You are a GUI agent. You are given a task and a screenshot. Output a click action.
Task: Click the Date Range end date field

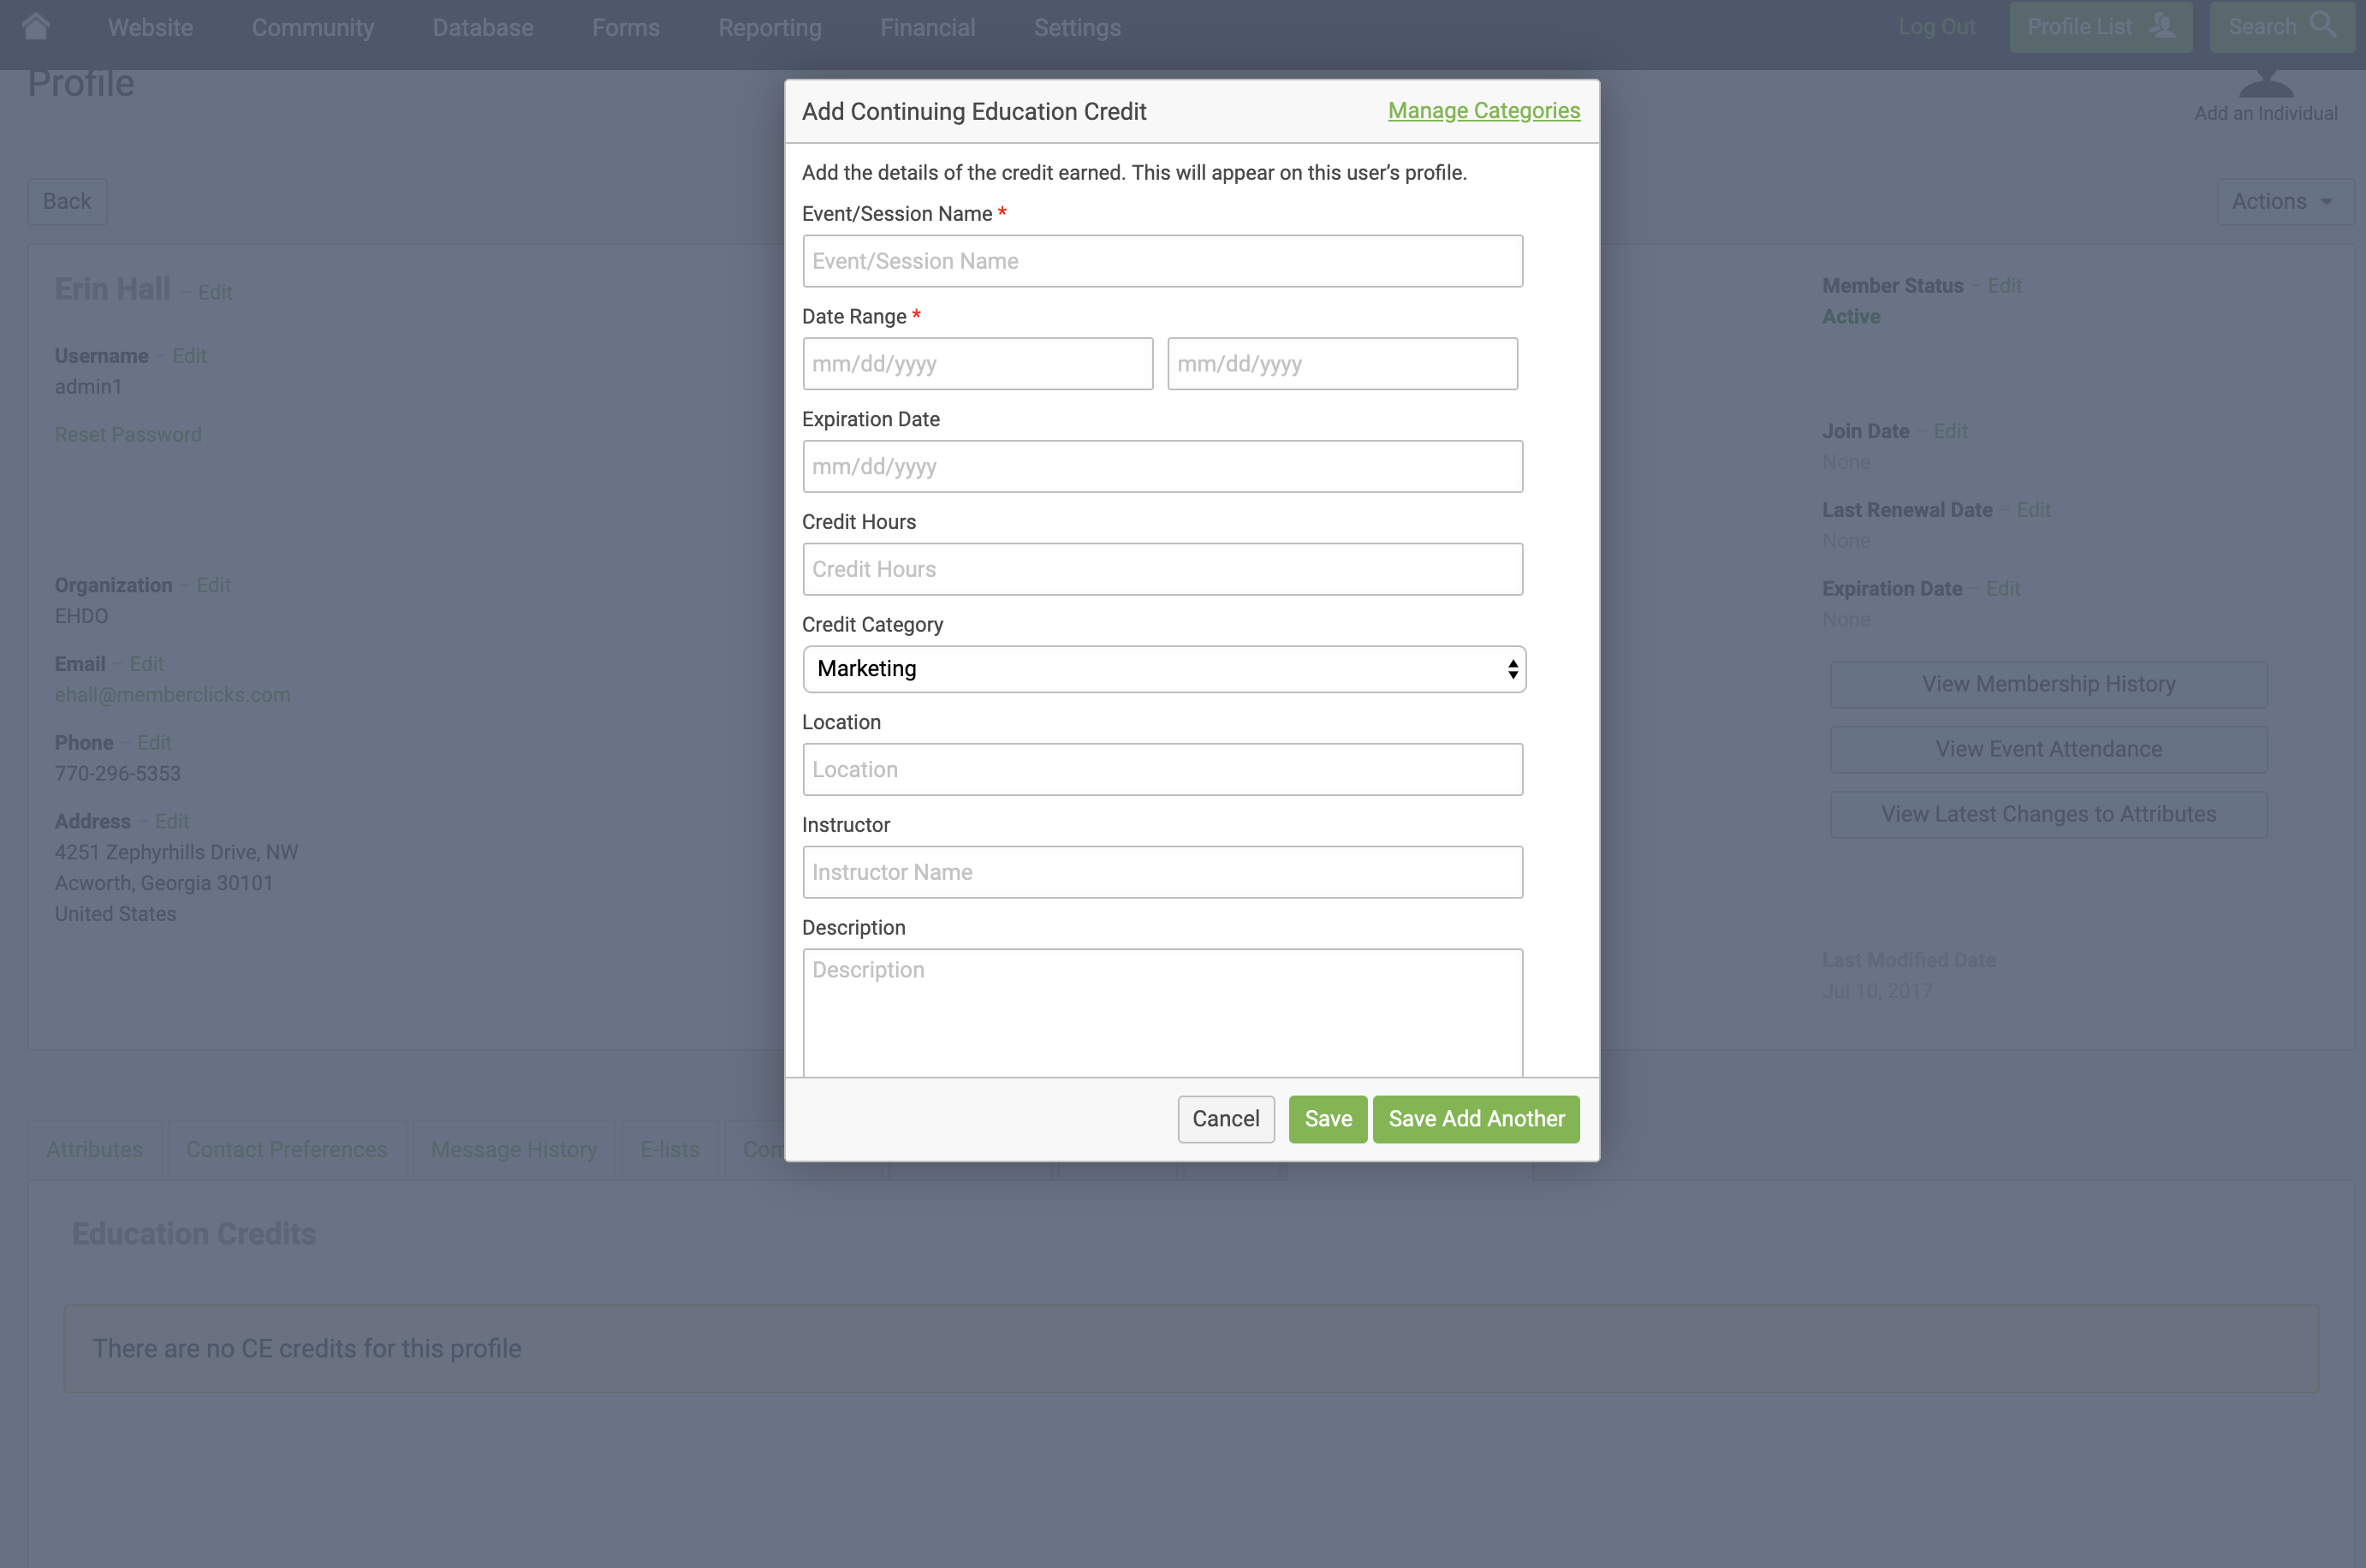(x=1342, y=364)
